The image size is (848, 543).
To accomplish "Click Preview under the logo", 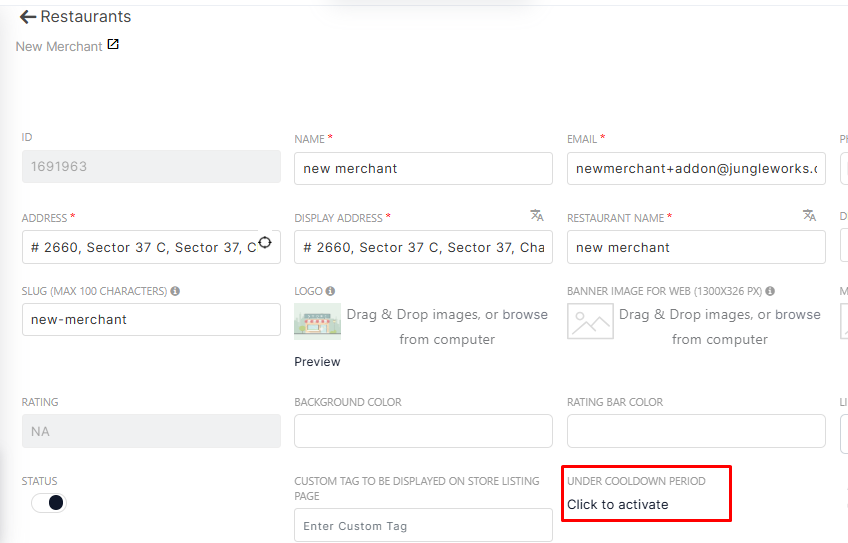I will pos(317,362).
